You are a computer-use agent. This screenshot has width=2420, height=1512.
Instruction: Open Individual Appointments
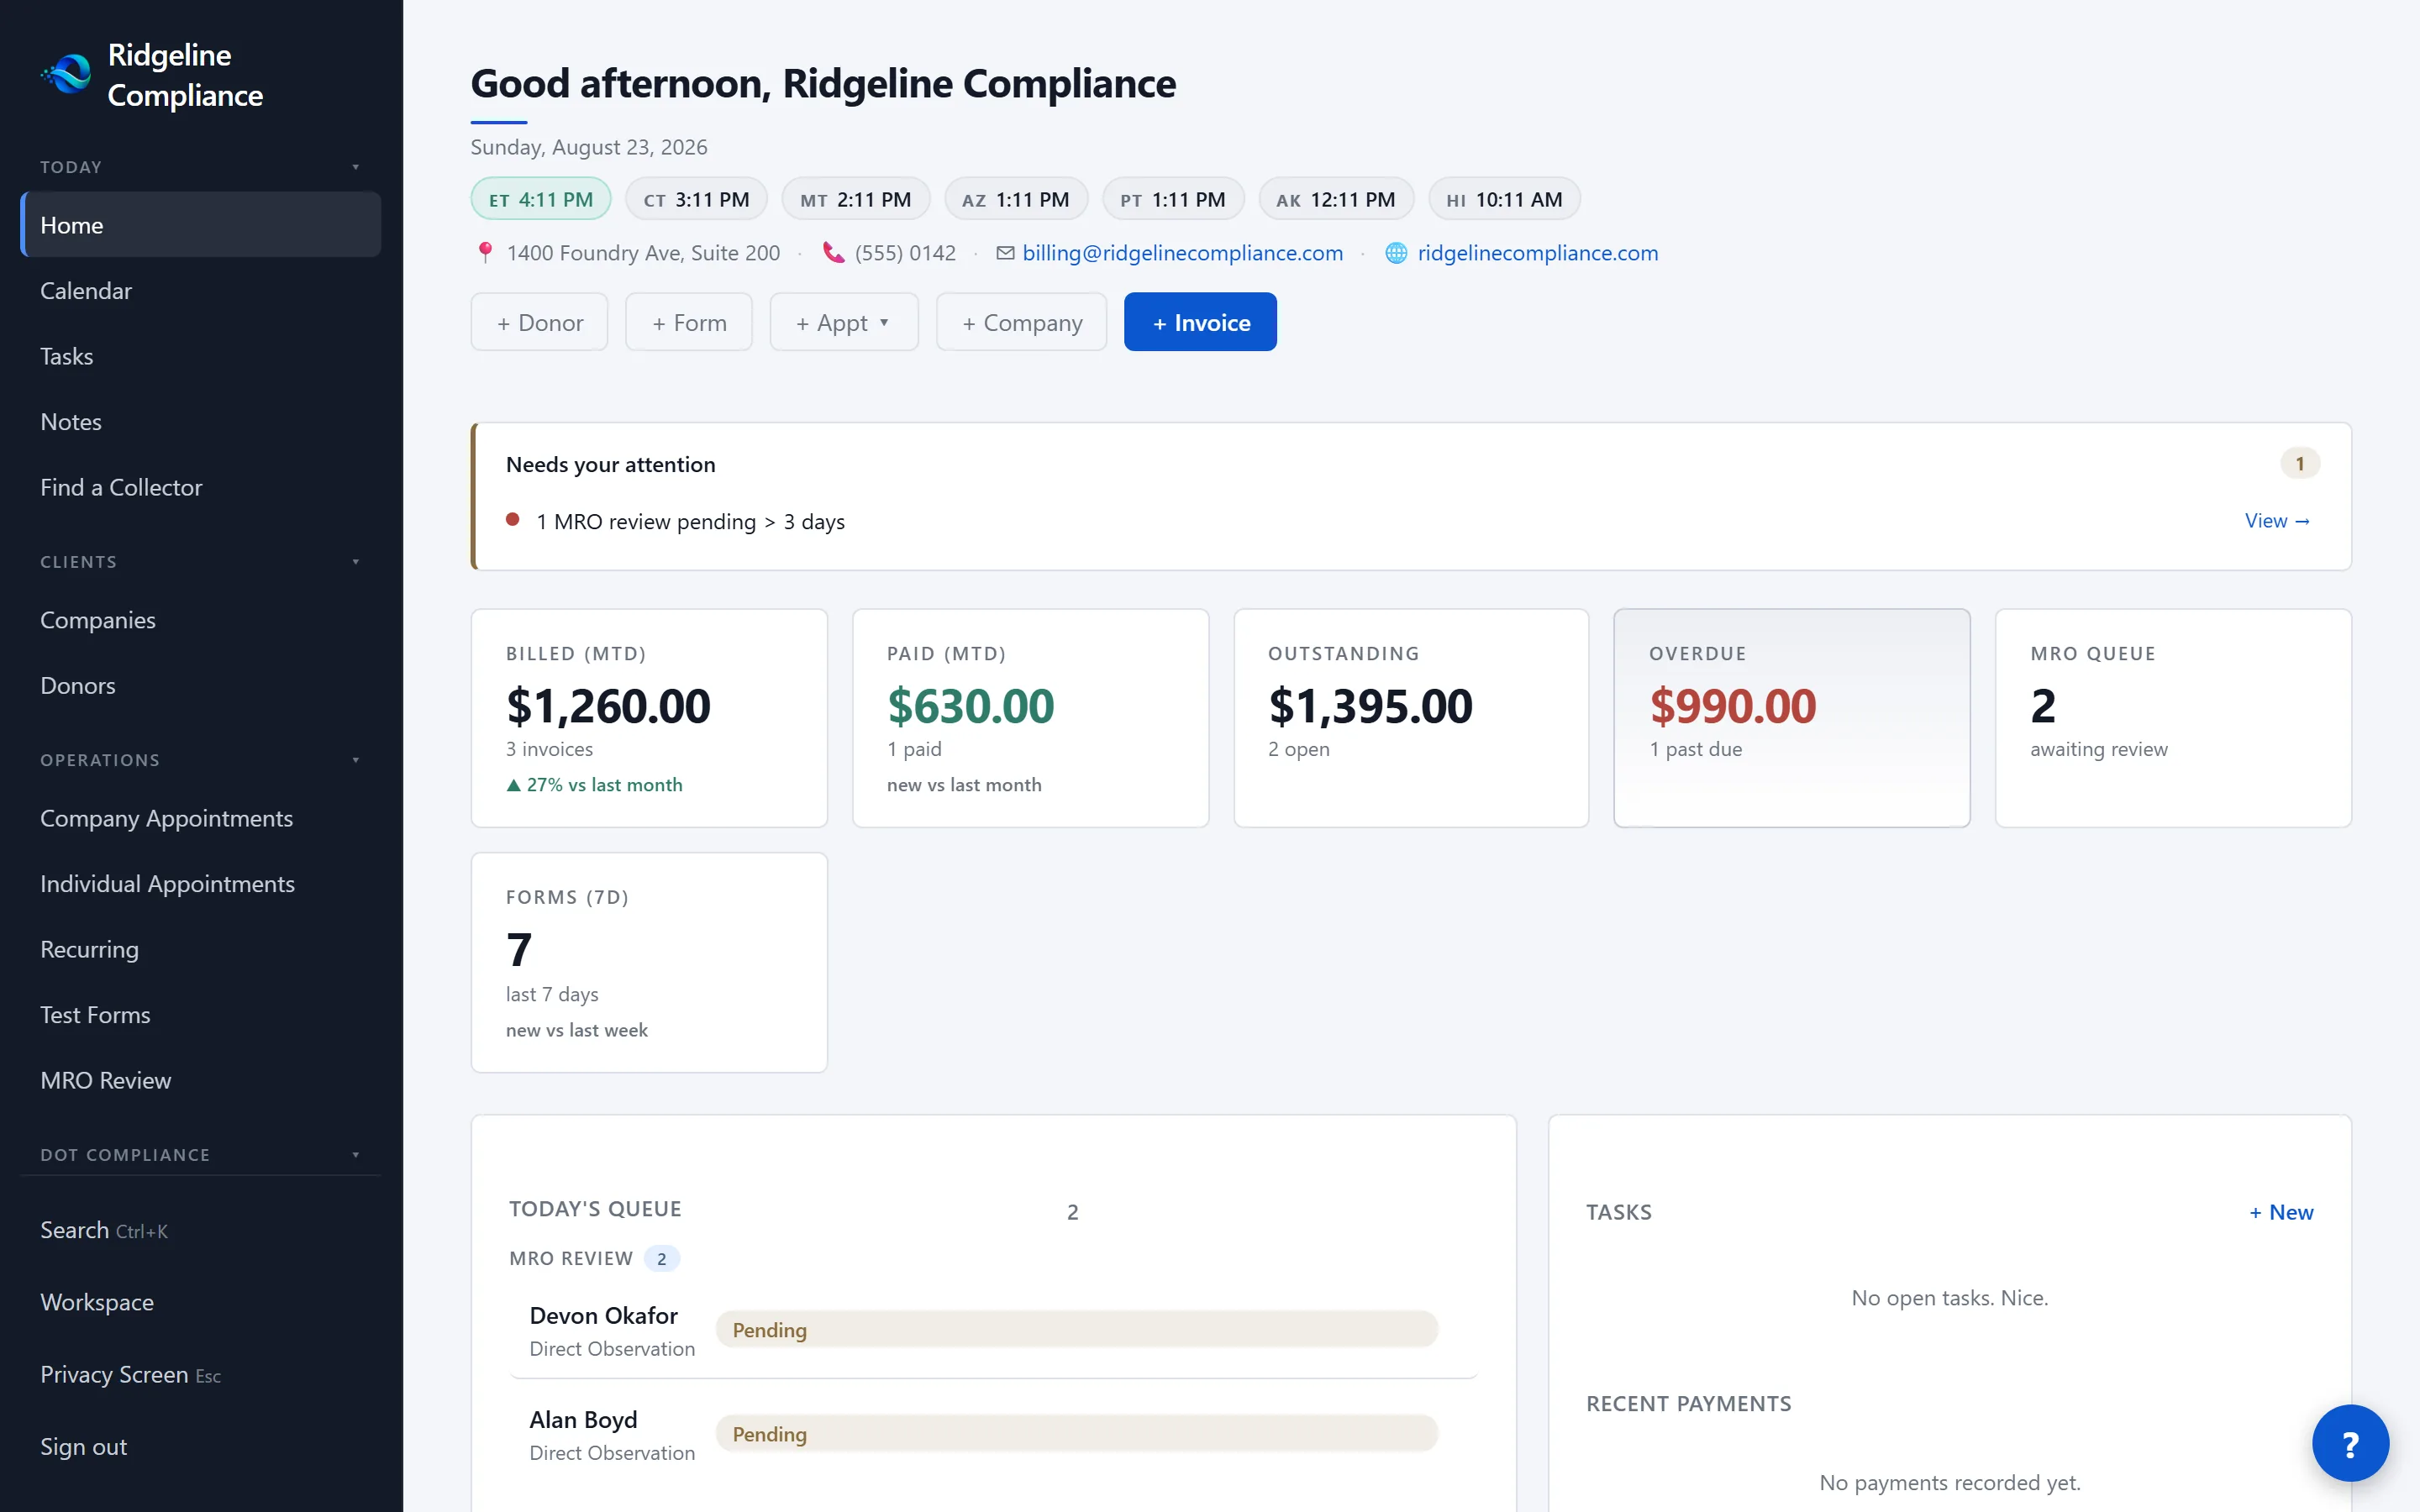pyautogui.click(x=200, y=884)
